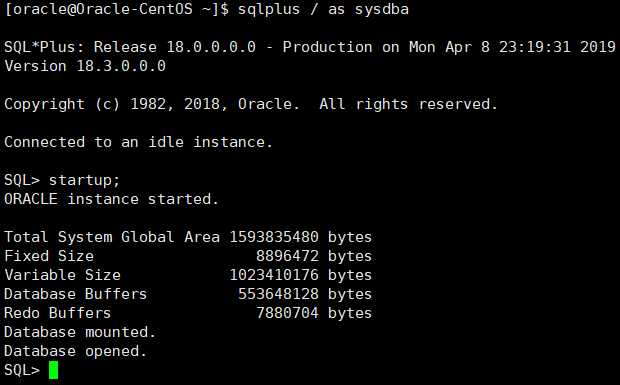Viewport: 620px width, 385px height.
Task: Click the 'SQL>' prompt before 'startup;'
Action: (22, 180)
